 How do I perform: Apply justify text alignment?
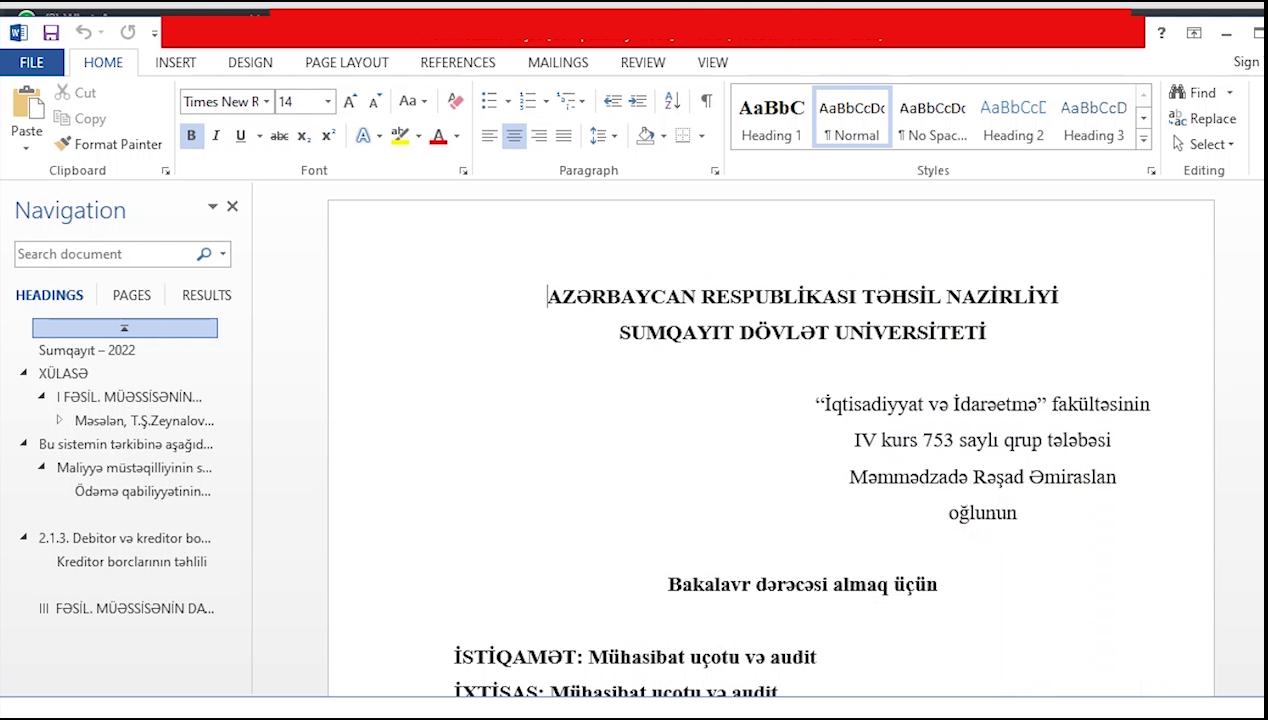(564, 136)
